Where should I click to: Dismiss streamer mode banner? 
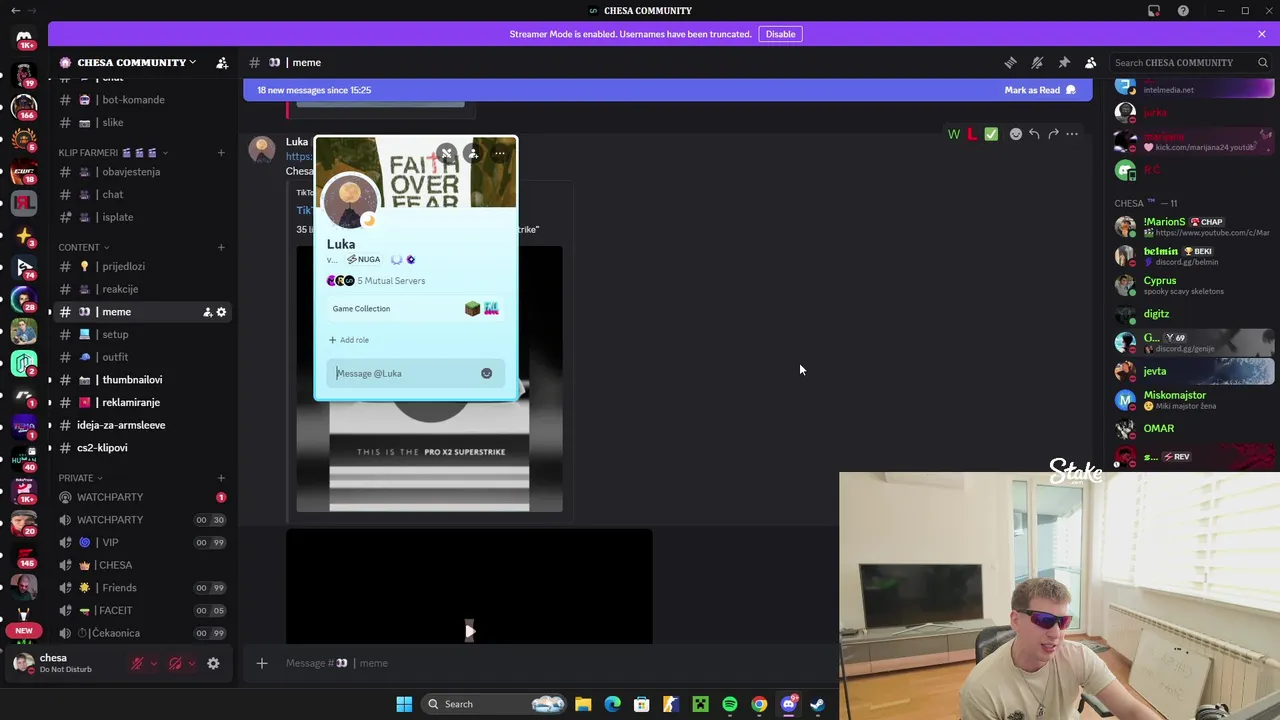click(x=1262, y=34)
